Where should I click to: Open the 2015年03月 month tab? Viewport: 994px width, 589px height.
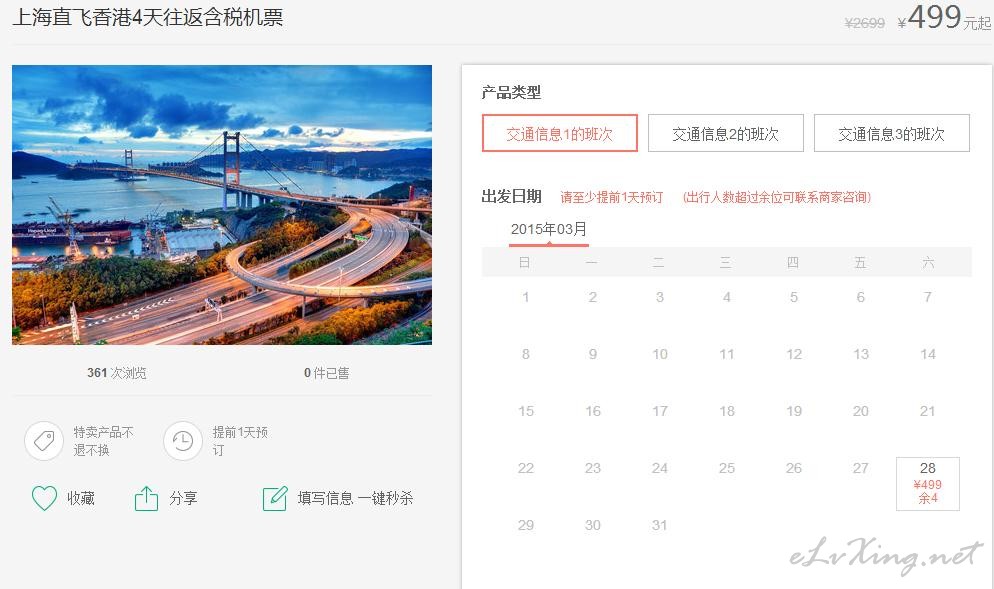[x=549, y=230]
